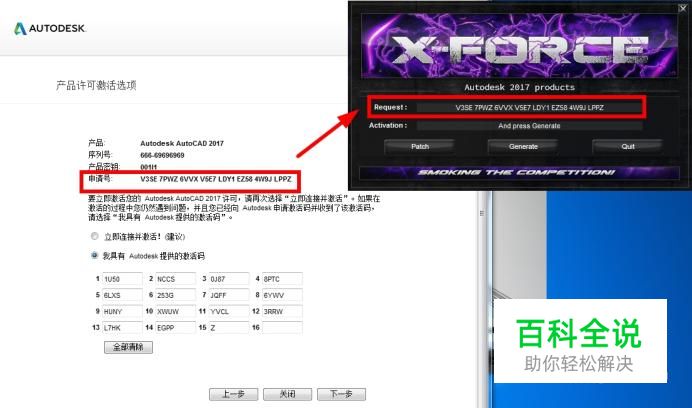Click activation code field 6 containing 253G
This screenshot has width=692, height=408.
click(x=176, y=295)
